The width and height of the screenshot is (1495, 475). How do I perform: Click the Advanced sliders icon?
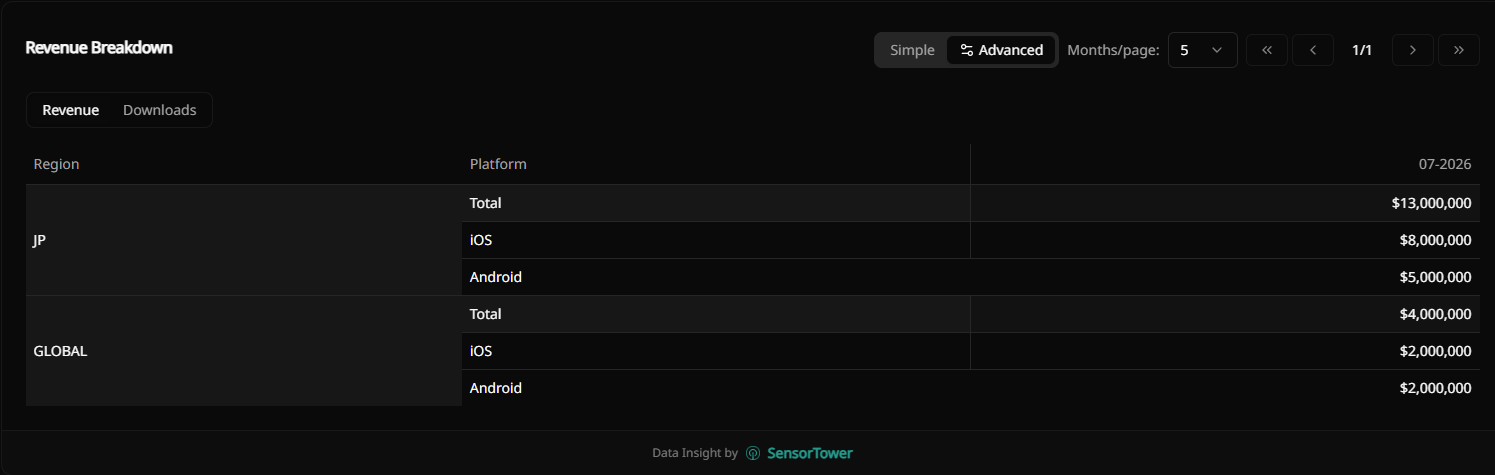point(966,50)
